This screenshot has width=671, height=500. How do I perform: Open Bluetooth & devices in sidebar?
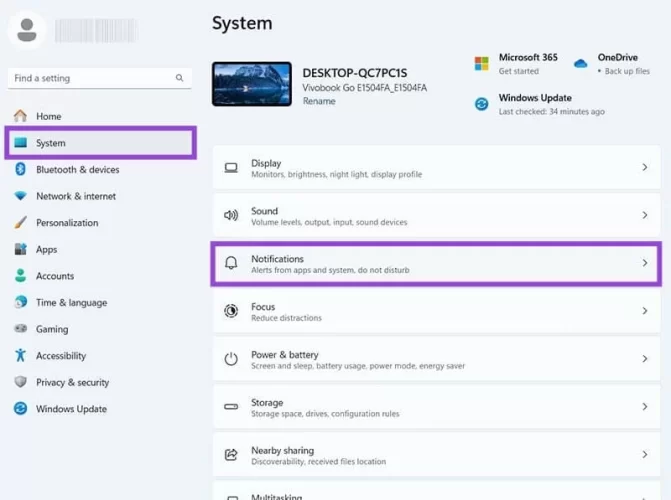77,170
